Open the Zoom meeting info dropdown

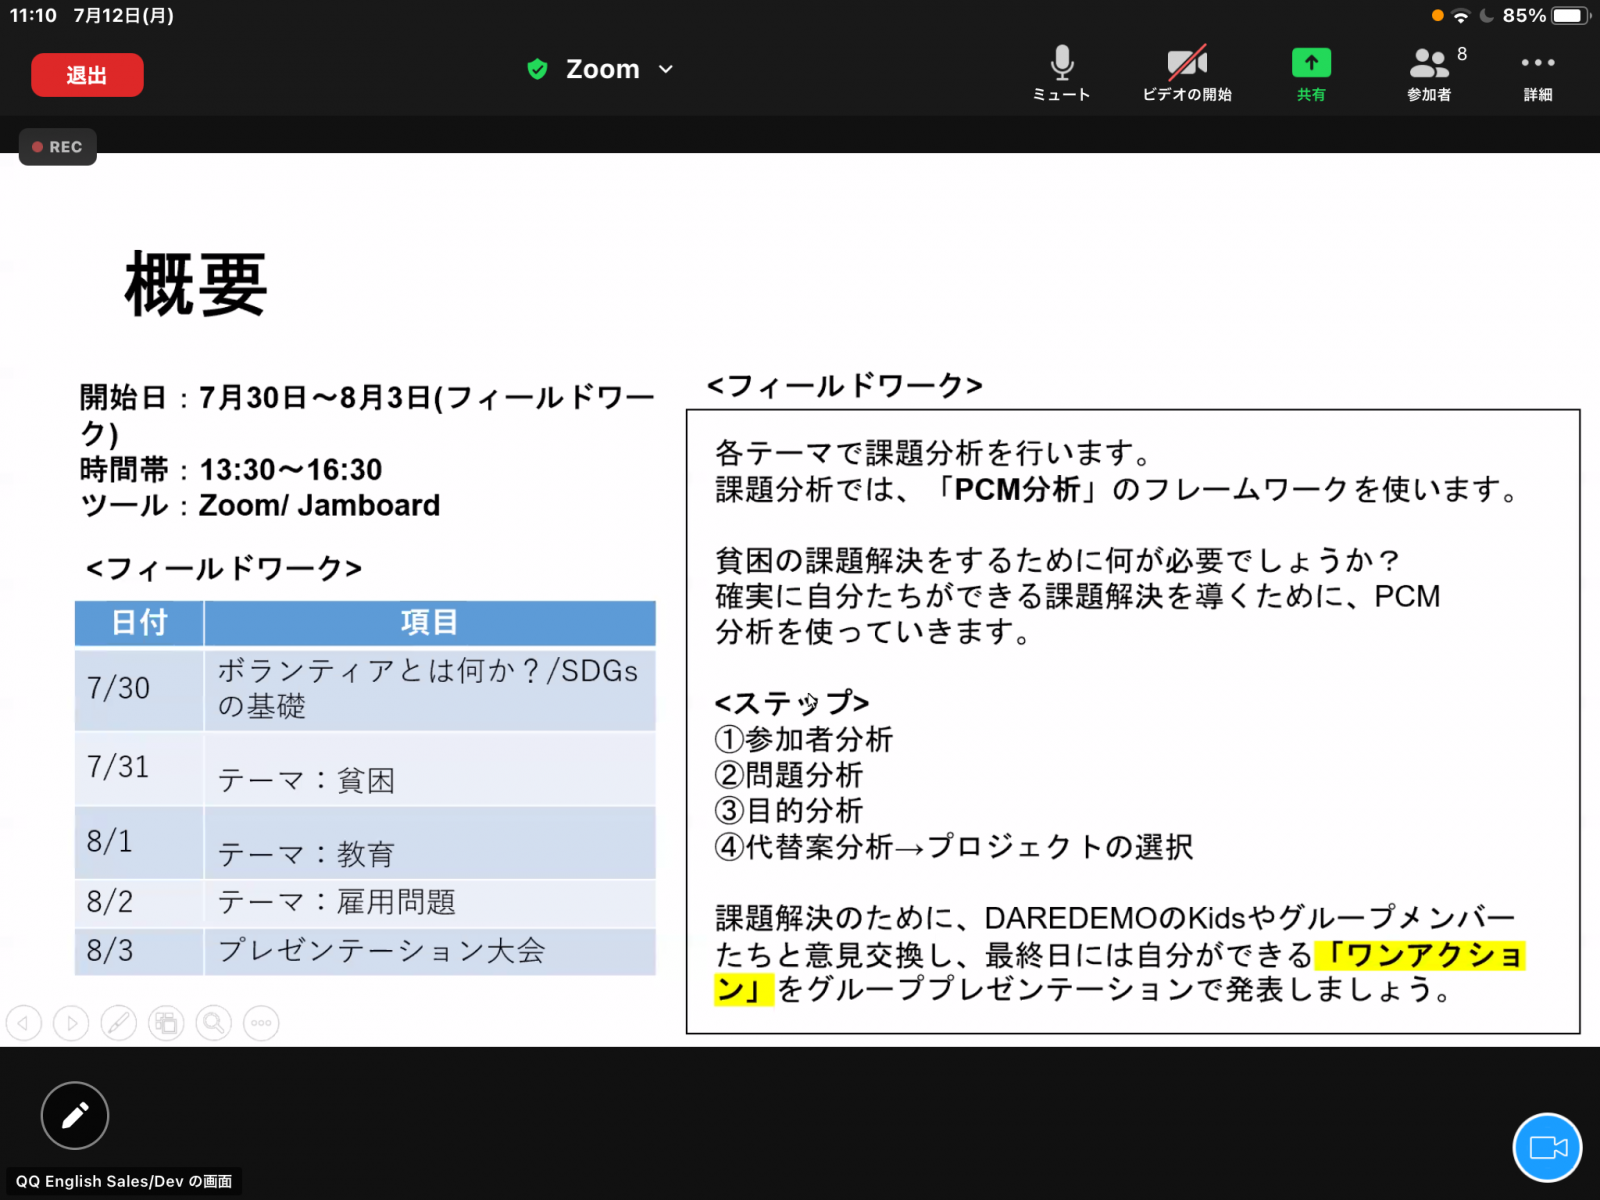pos(619,69)
